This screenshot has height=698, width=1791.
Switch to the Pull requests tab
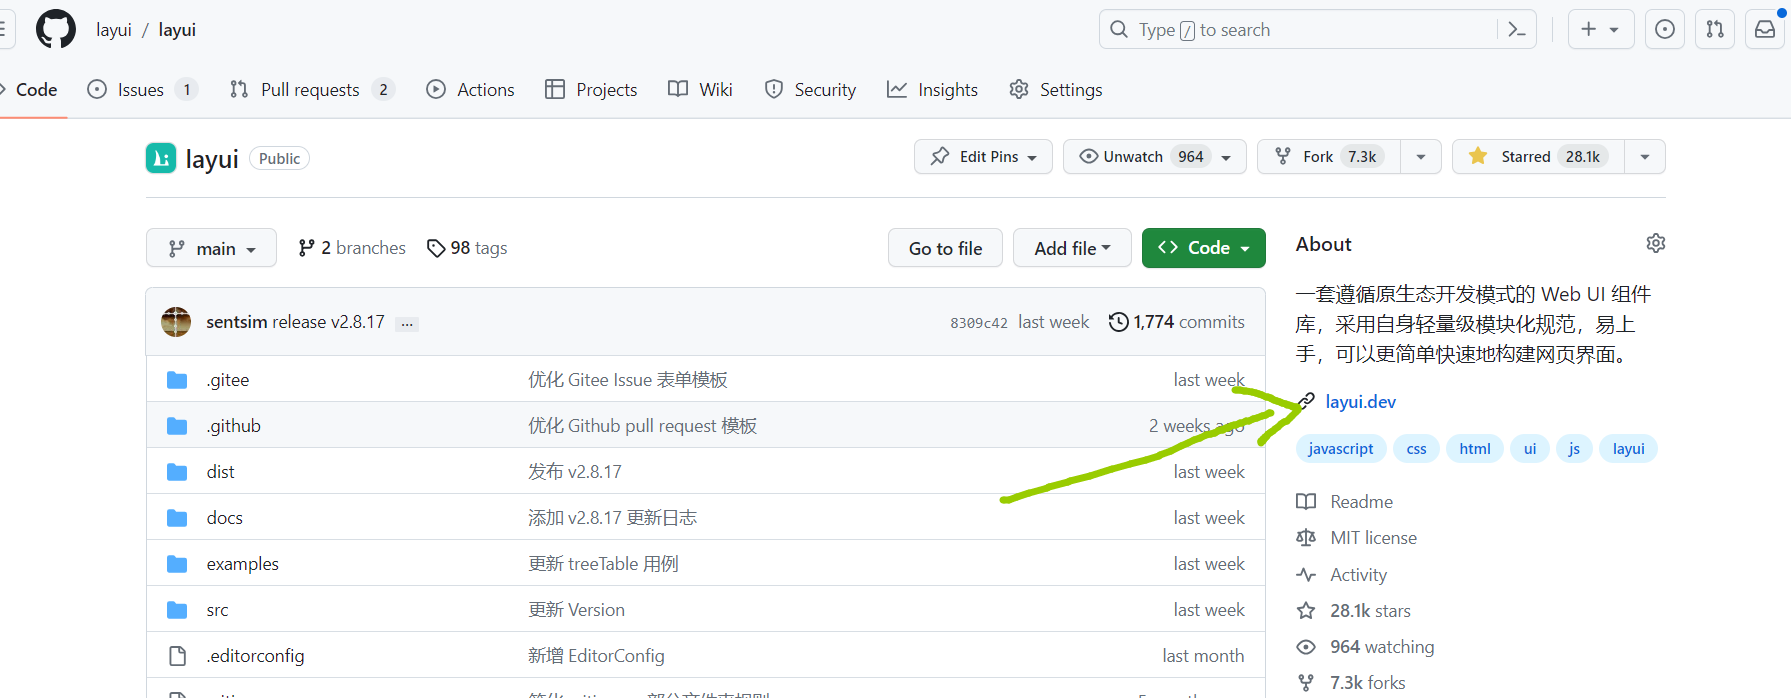click(311, 90)
